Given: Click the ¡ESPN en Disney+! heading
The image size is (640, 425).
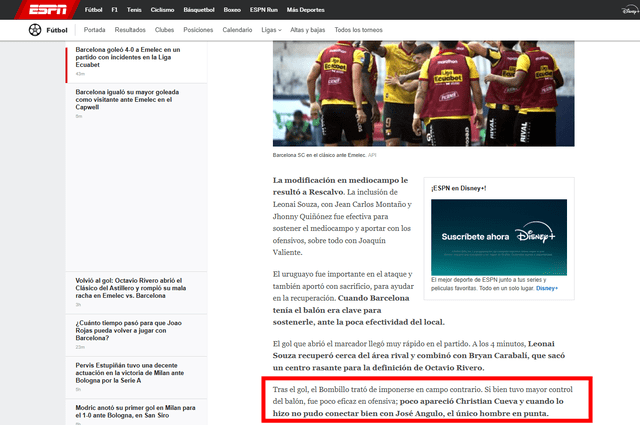Looking at the screenshot, I should click(458, 188).
